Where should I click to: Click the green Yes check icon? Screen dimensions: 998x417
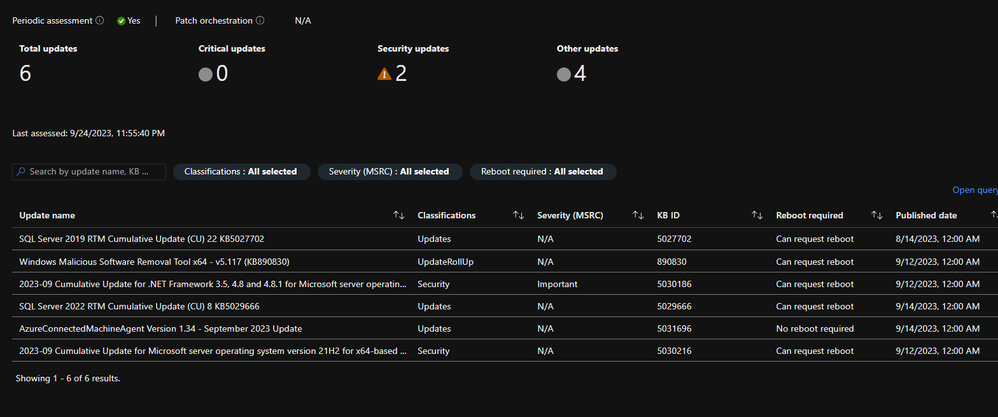coord(121,21)
